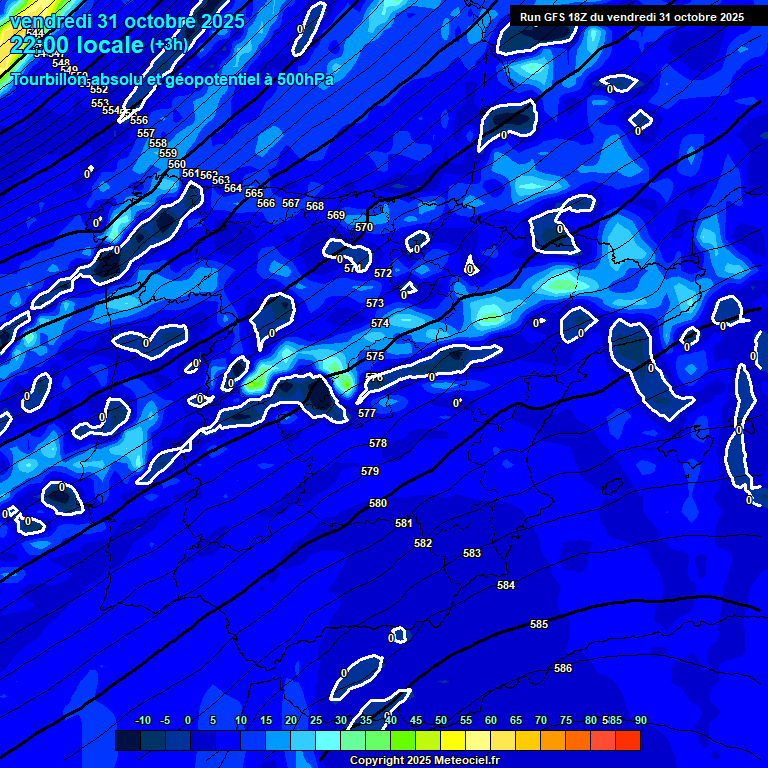The image size is (768, 768).
Task: Click the 580 geopotential contour label
Action: pyautogui.click(x=378, y=503)
